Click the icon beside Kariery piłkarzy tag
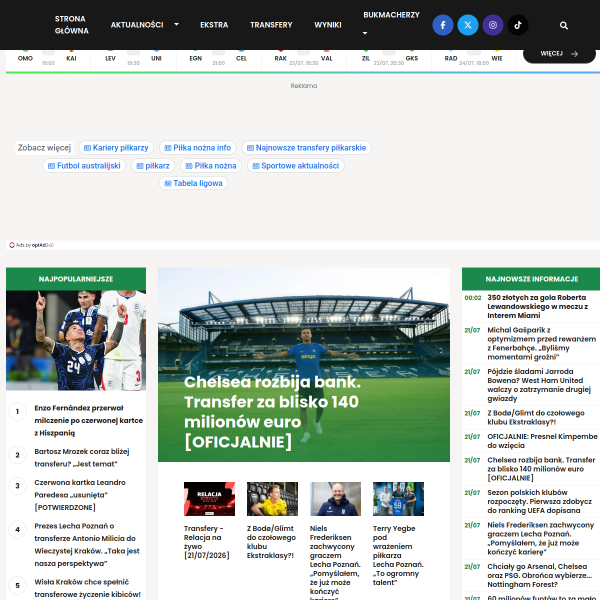The image size is (600, 600). point(87,148)
